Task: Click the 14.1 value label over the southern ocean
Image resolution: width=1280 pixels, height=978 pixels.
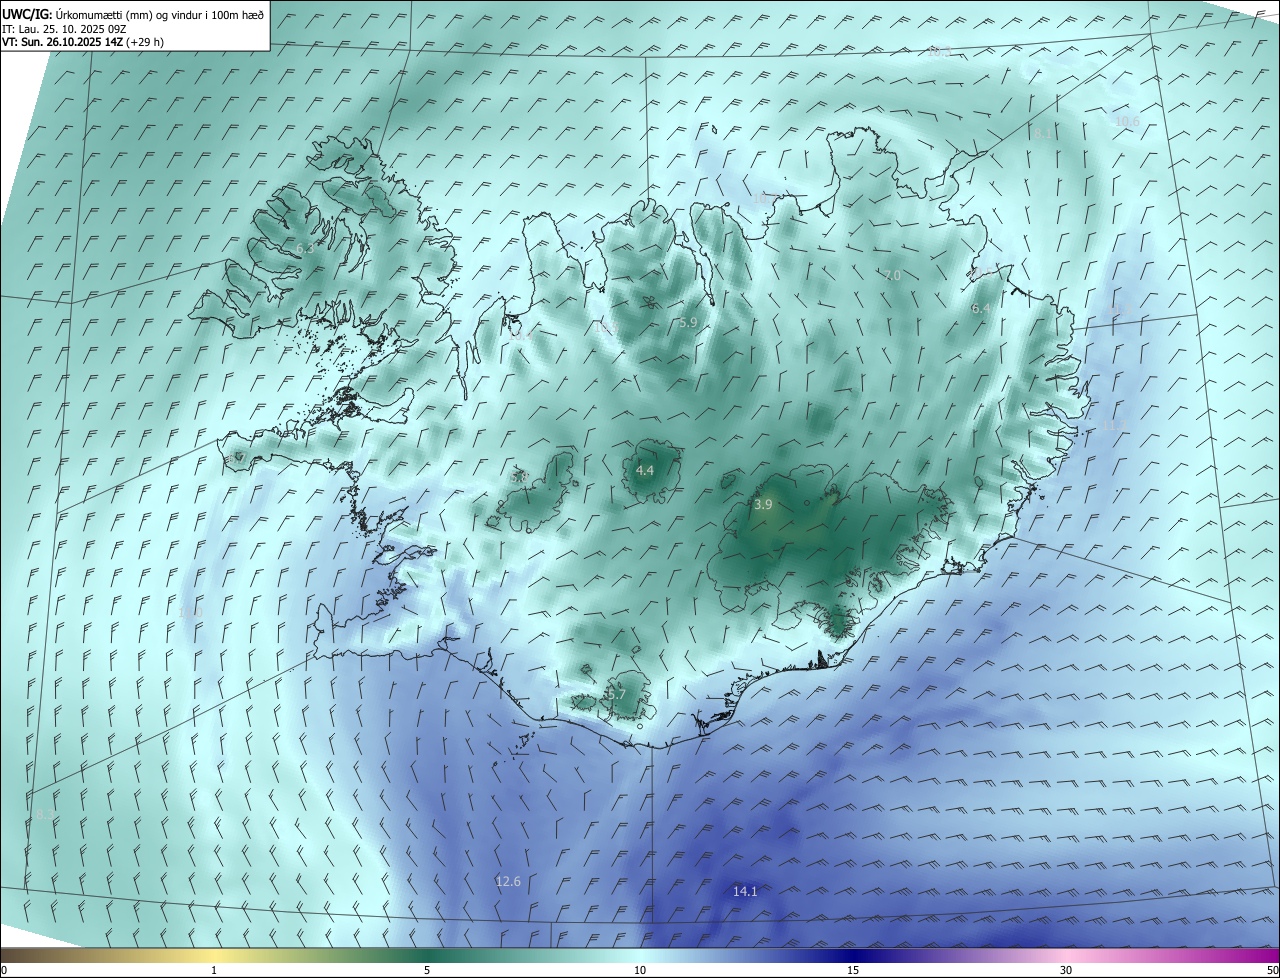Action: click(745, 891)
